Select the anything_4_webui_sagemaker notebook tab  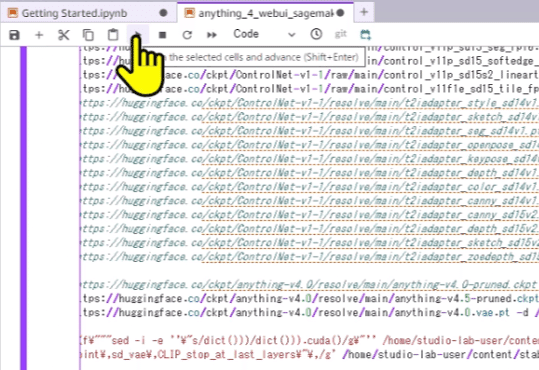pos(265,13)
